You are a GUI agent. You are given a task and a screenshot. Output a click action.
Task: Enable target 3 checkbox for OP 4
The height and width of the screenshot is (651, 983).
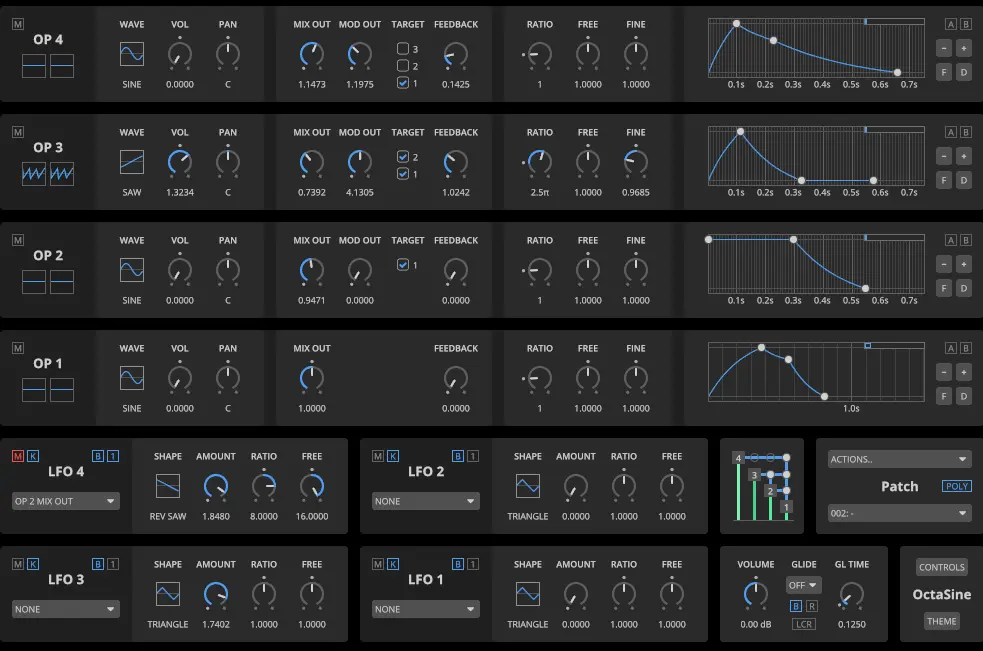tap(402, 48)
